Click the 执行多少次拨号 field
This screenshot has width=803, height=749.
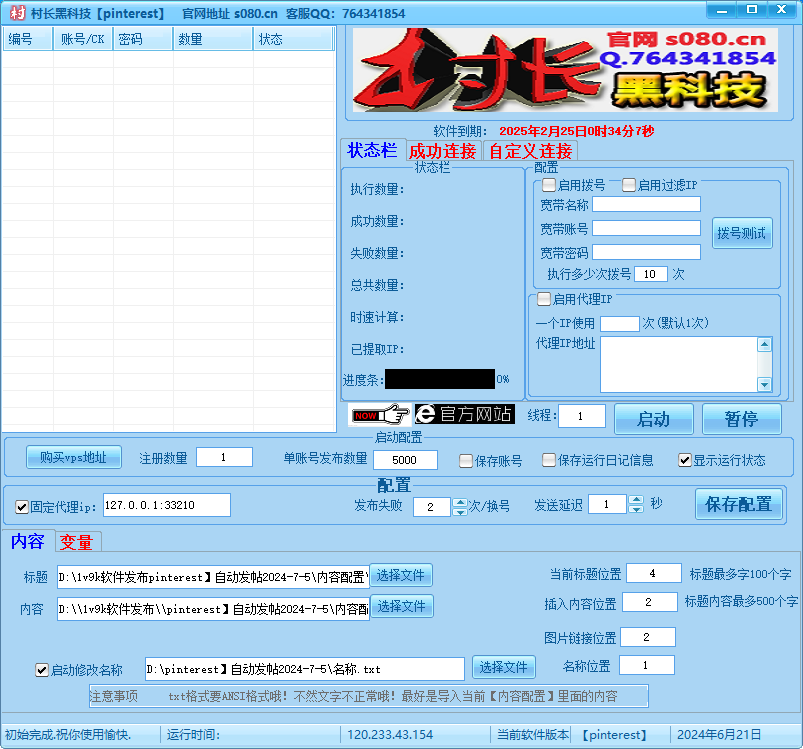[650, 274]
